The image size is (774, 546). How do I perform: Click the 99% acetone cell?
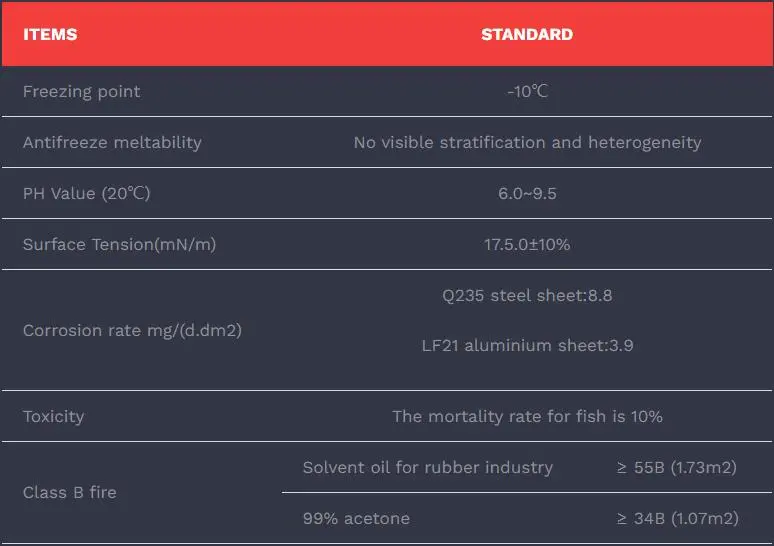(x=356, y=518)
